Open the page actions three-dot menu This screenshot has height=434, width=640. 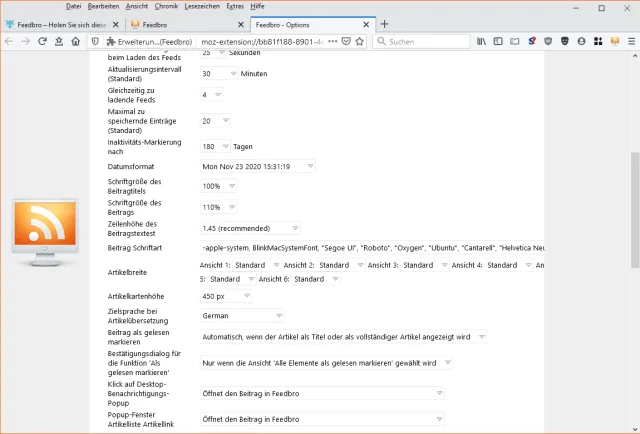click(x=333, y=41)
